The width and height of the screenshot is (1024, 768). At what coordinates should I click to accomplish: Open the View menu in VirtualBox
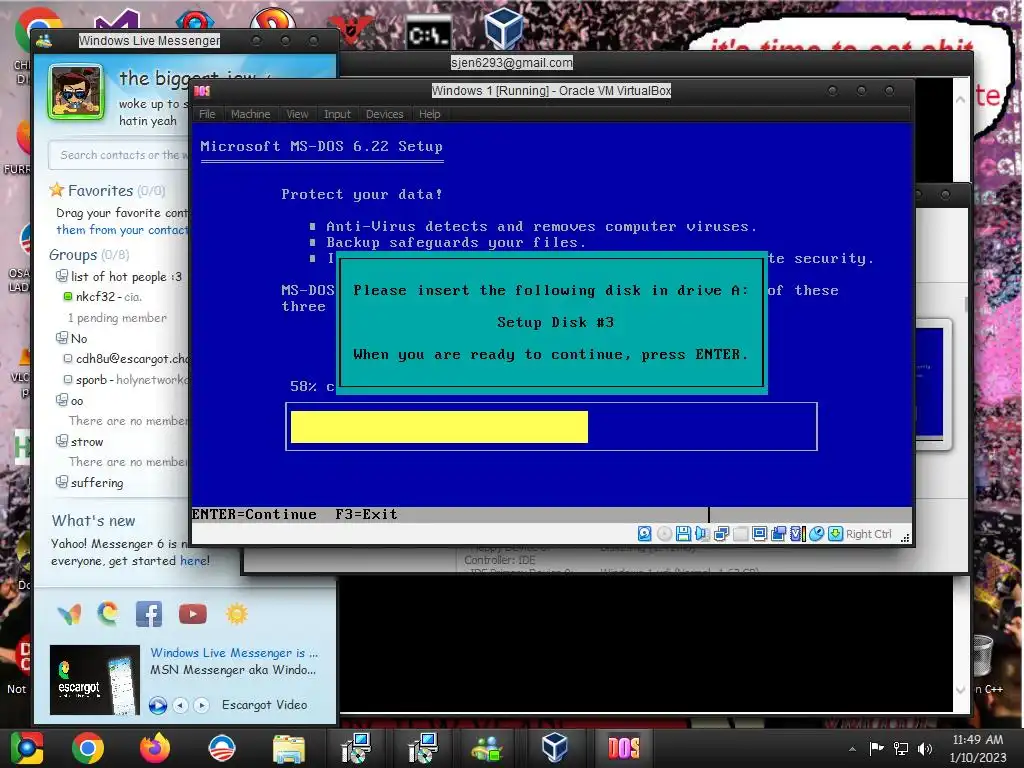[x=297, y=114]
